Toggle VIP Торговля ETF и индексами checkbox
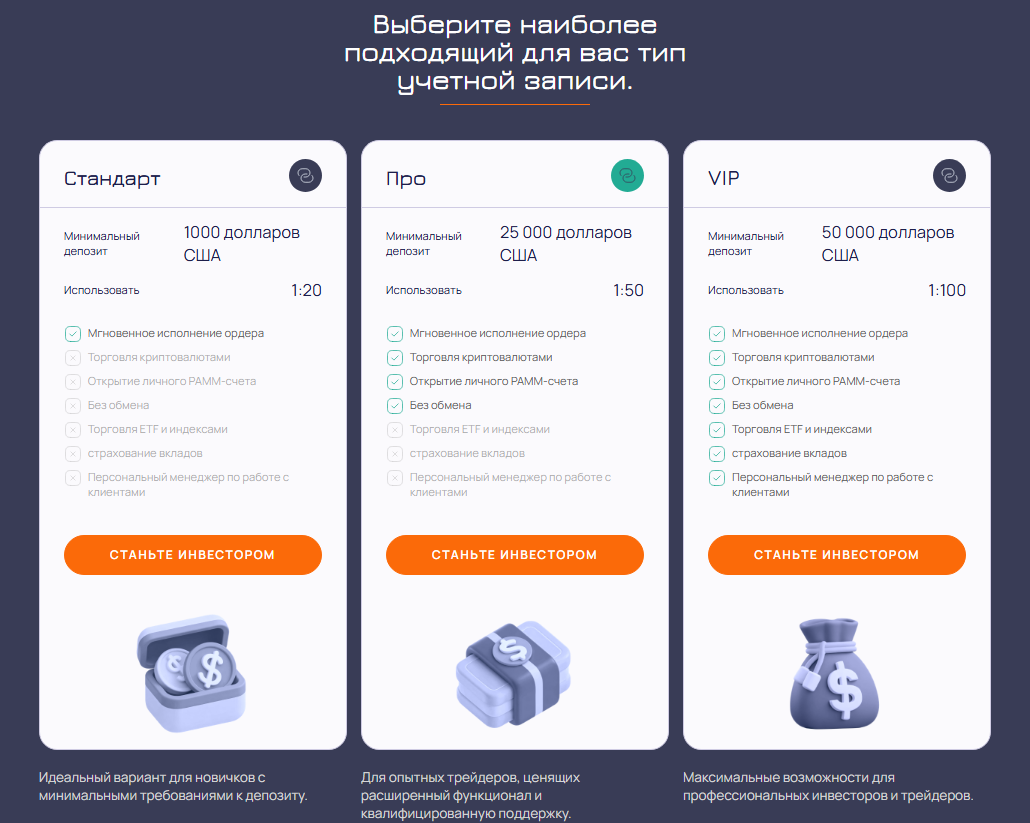The height and width of the screenshot is (823, 1030). [717, 429]
